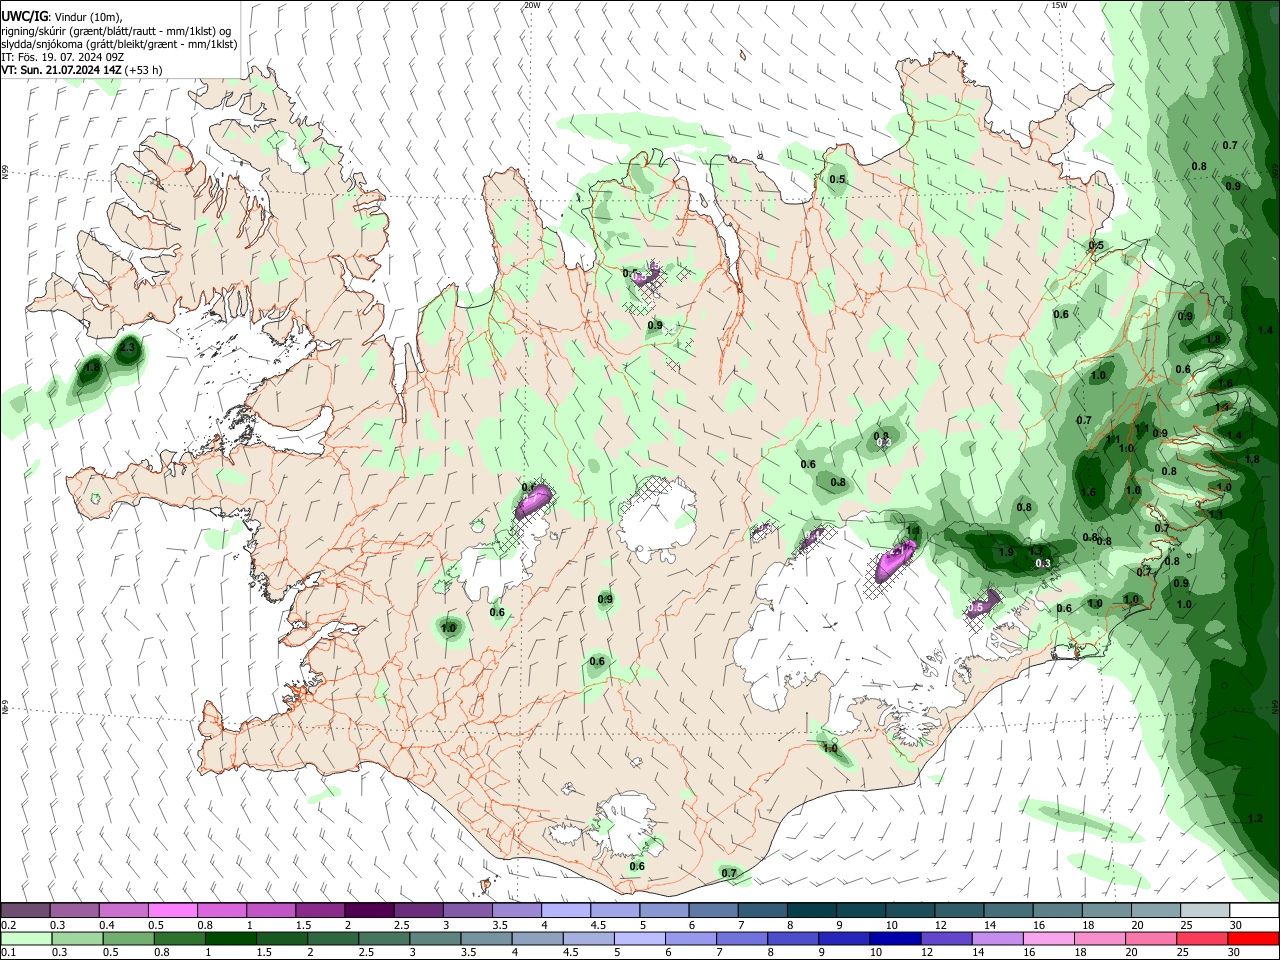1280x960 pixels.
Task: Click the 'VT: Sun. 21.07.2024 14Z' valid time
Action: coord(62,70)
